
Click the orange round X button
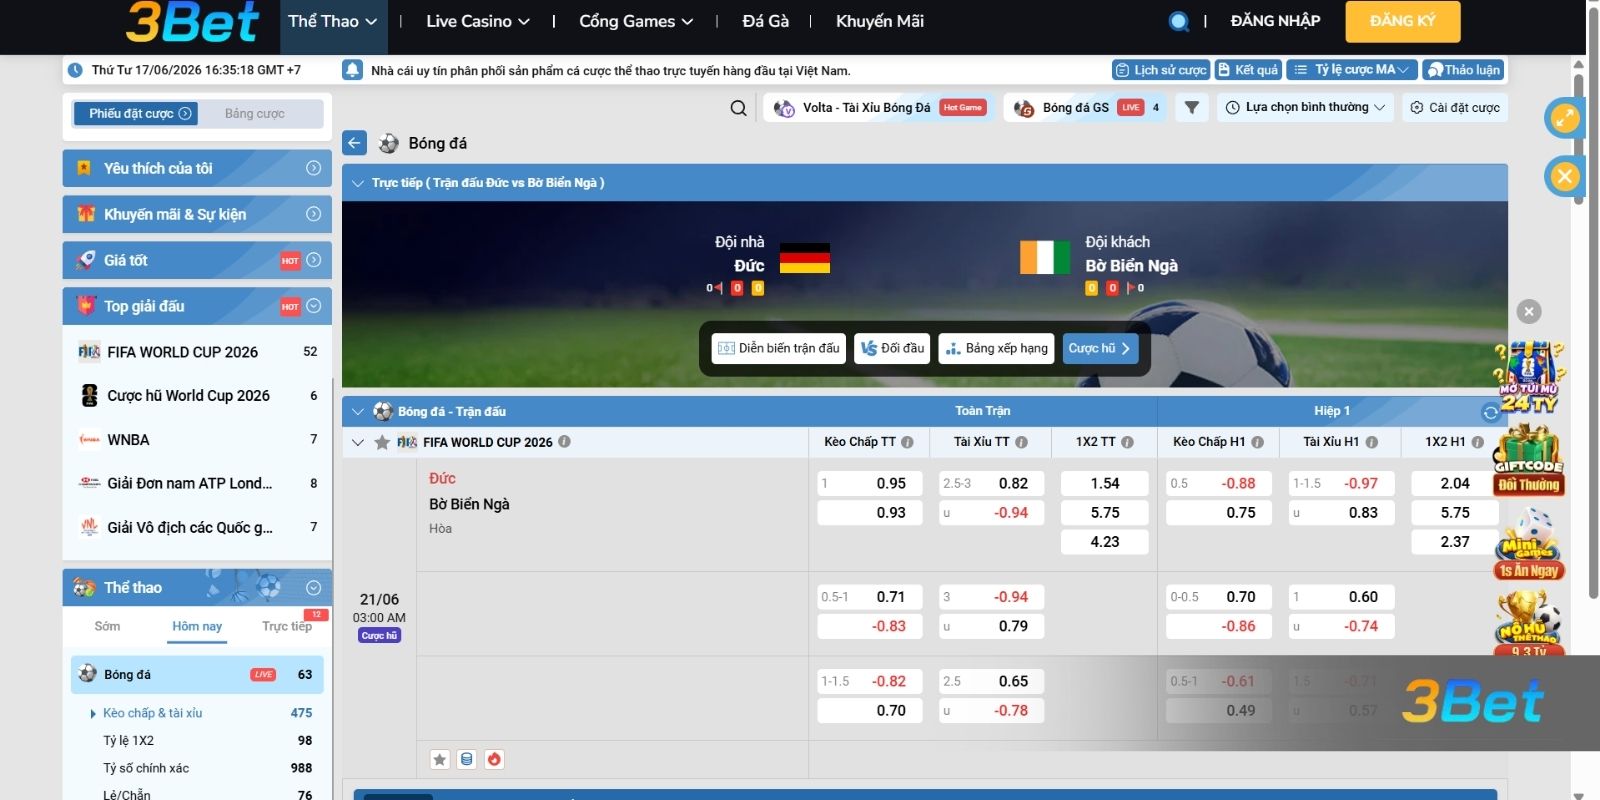pyautogui.click(x=1564, y=177)
